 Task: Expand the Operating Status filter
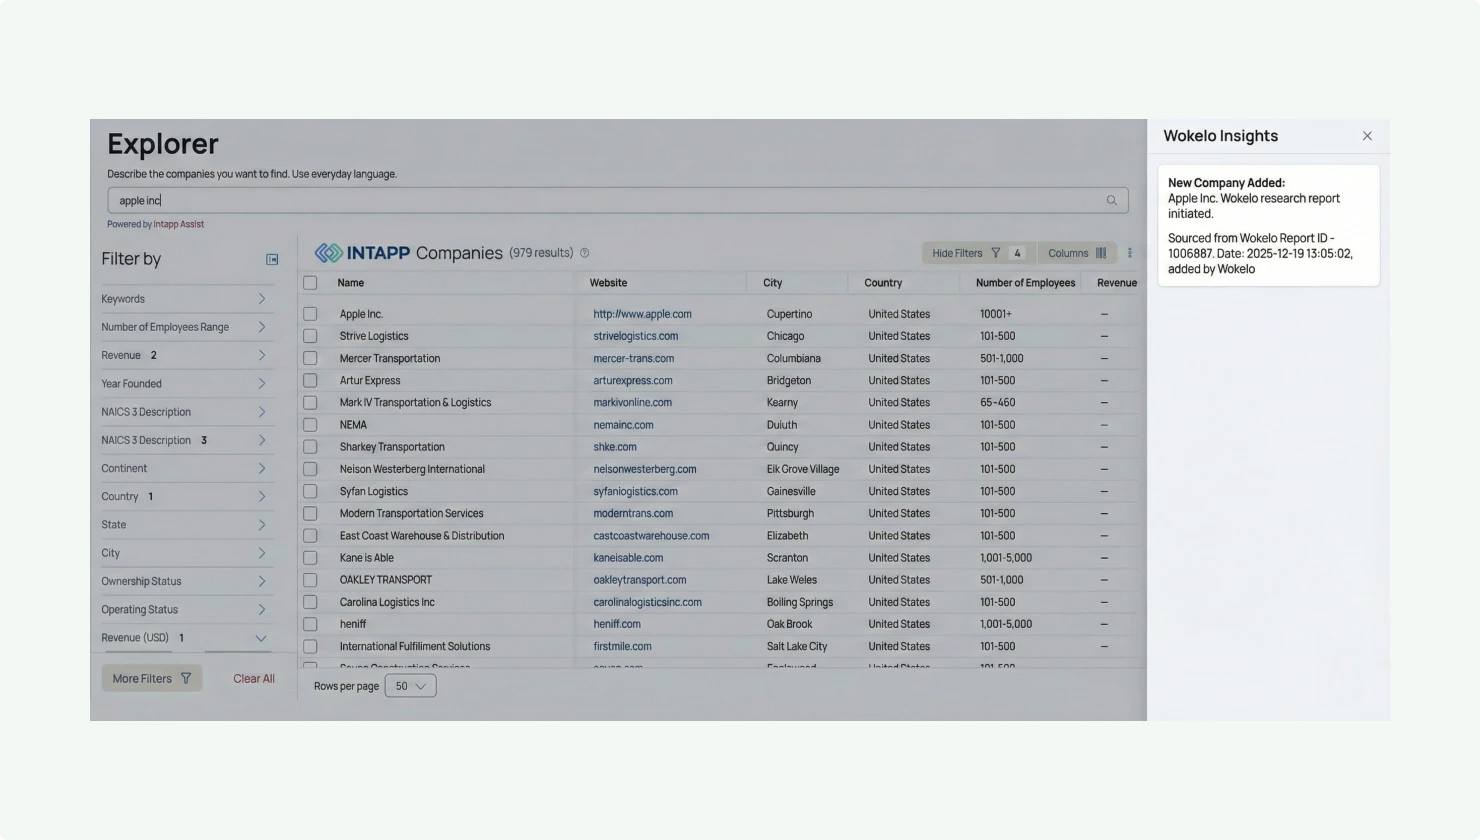coord(185,610)
